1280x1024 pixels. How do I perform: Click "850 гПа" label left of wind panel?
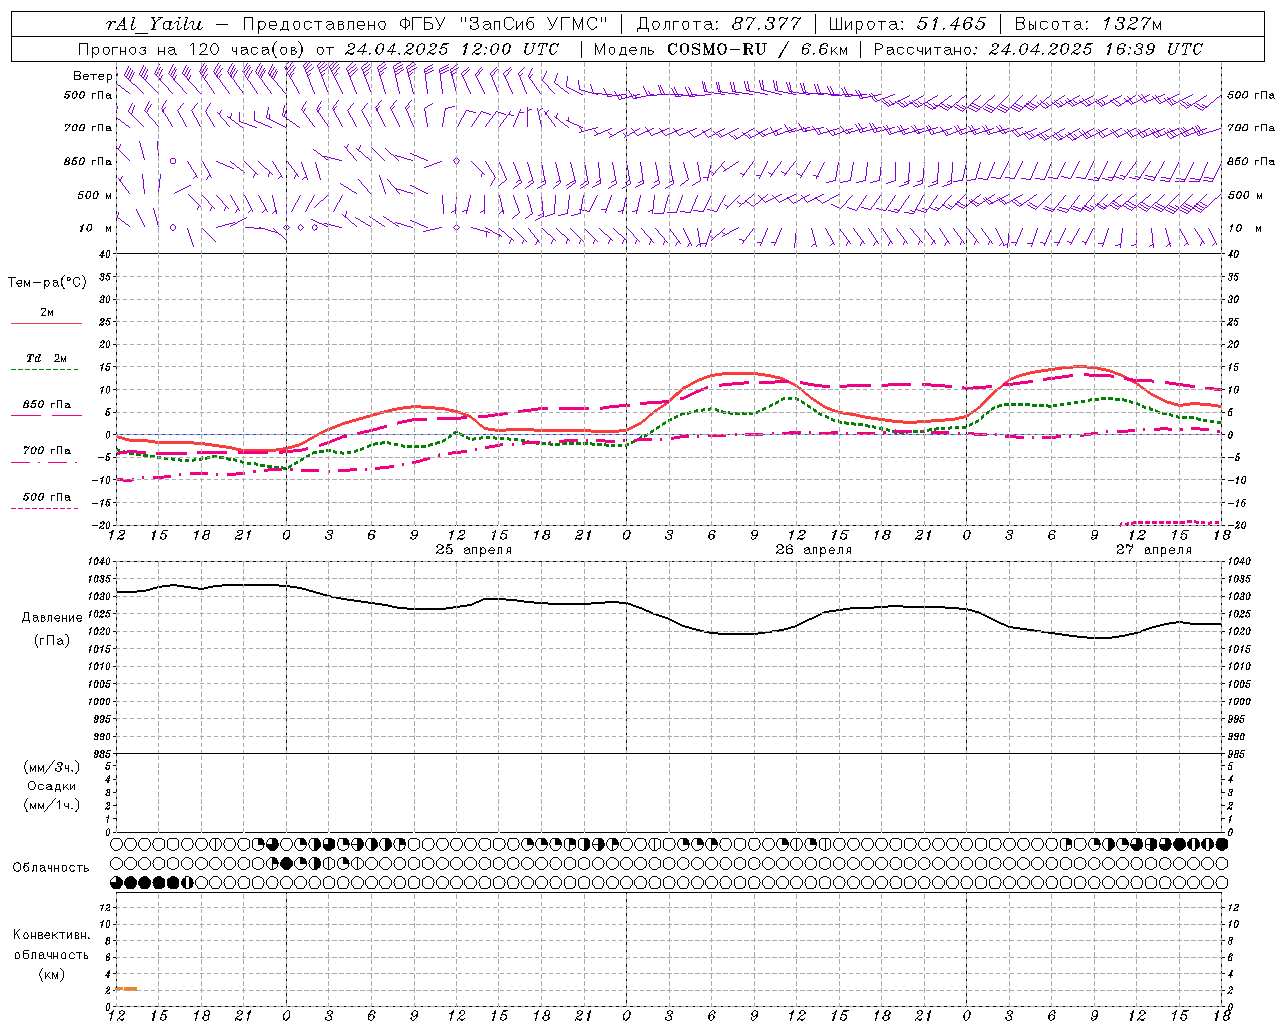pyautogui.click(x=88, y=161)
